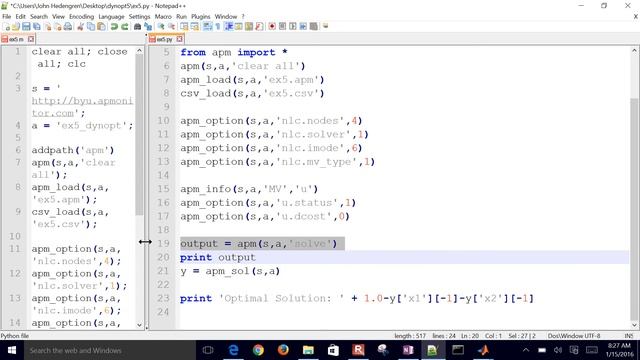
Task: Close the ex5.py tab
Action: [x=179, y=39]
